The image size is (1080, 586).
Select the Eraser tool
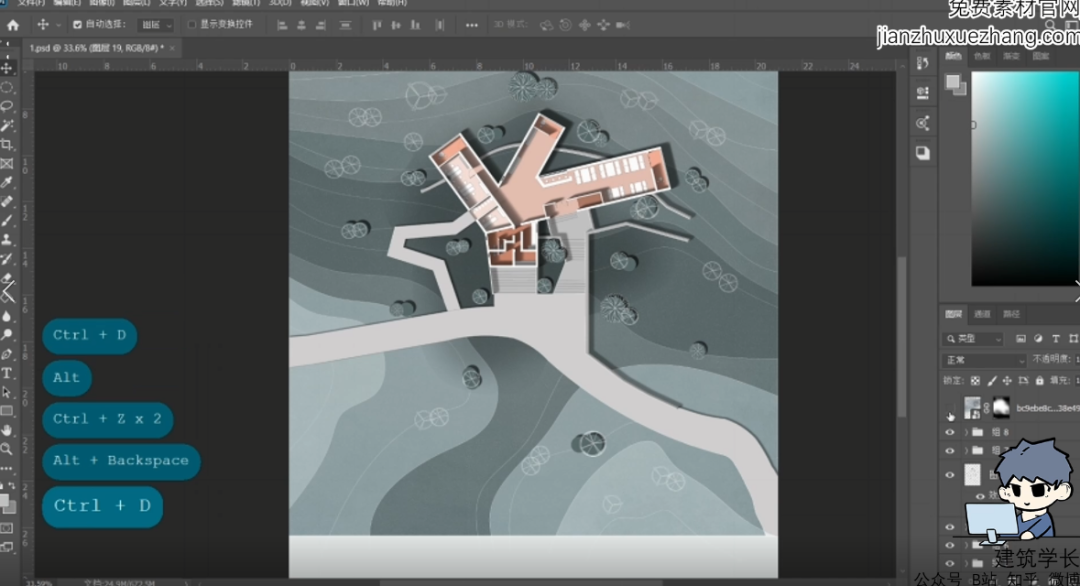tap(7, 278)
